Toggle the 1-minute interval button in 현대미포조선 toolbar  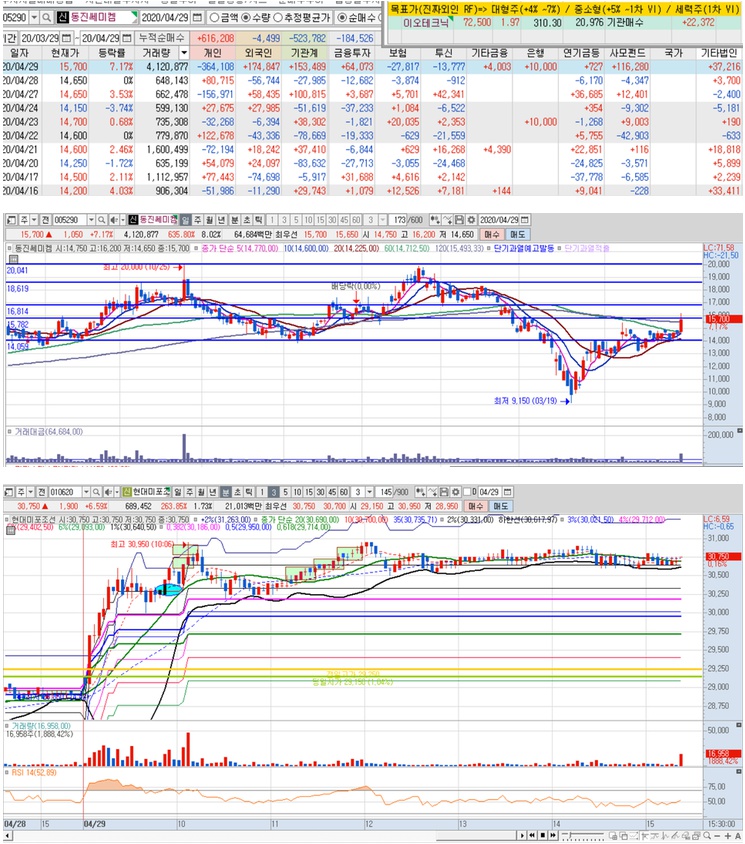click(262, 492)
